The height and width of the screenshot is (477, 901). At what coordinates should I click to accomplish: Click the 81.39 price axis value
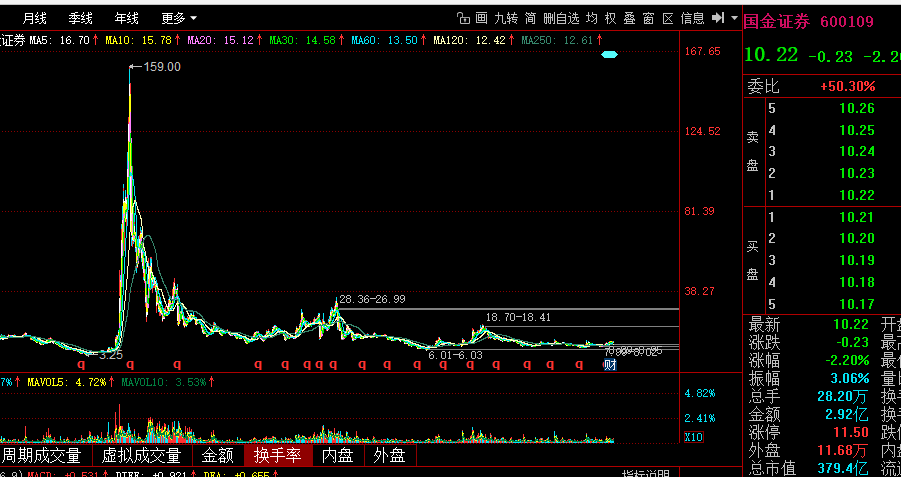click(700, 211)
